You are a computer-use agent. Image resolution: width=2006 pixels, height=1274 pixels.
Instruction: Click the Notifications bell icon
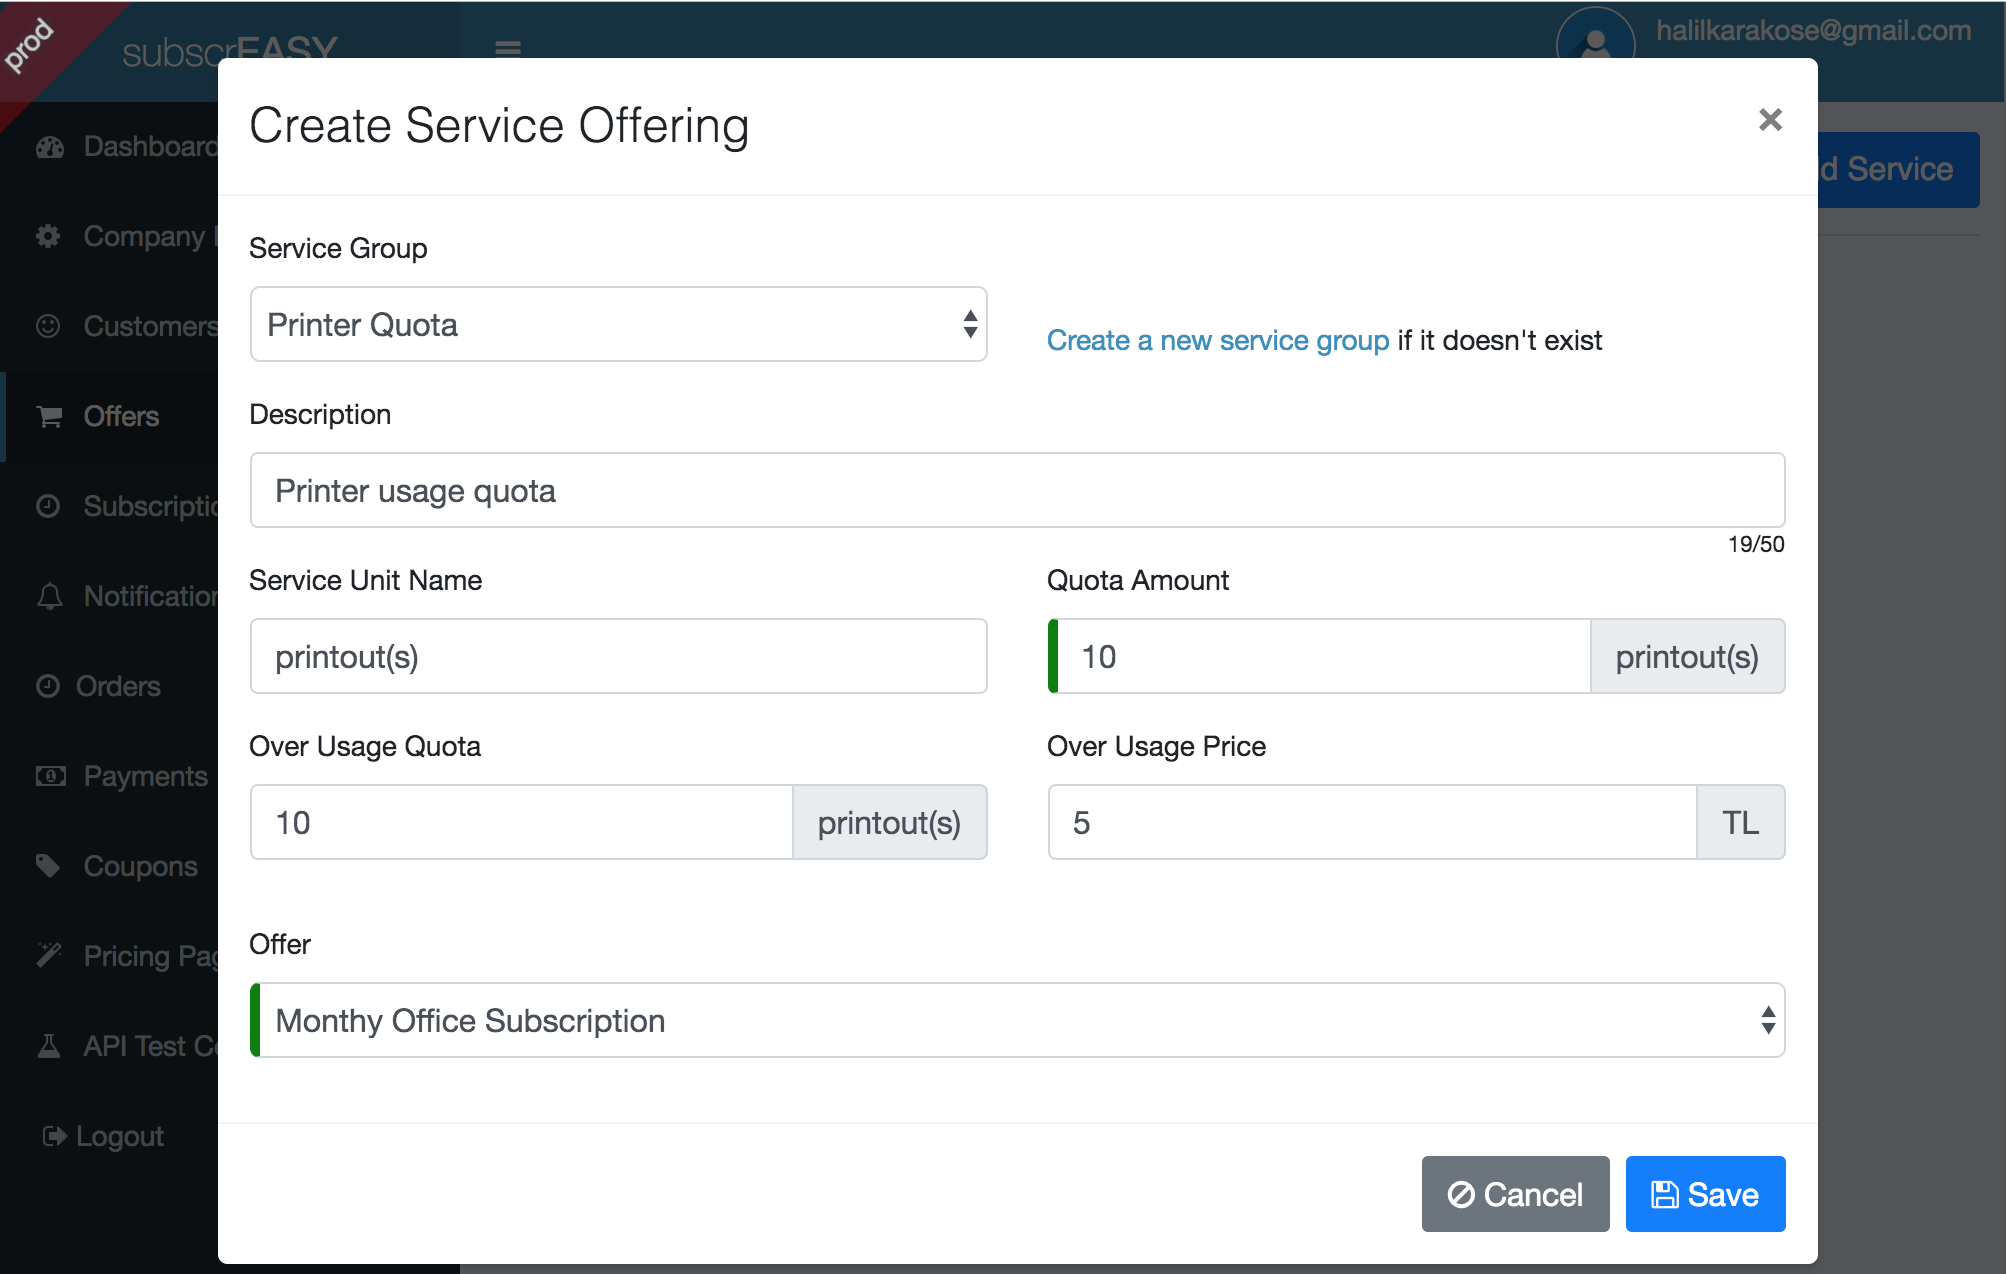point(49,597)
